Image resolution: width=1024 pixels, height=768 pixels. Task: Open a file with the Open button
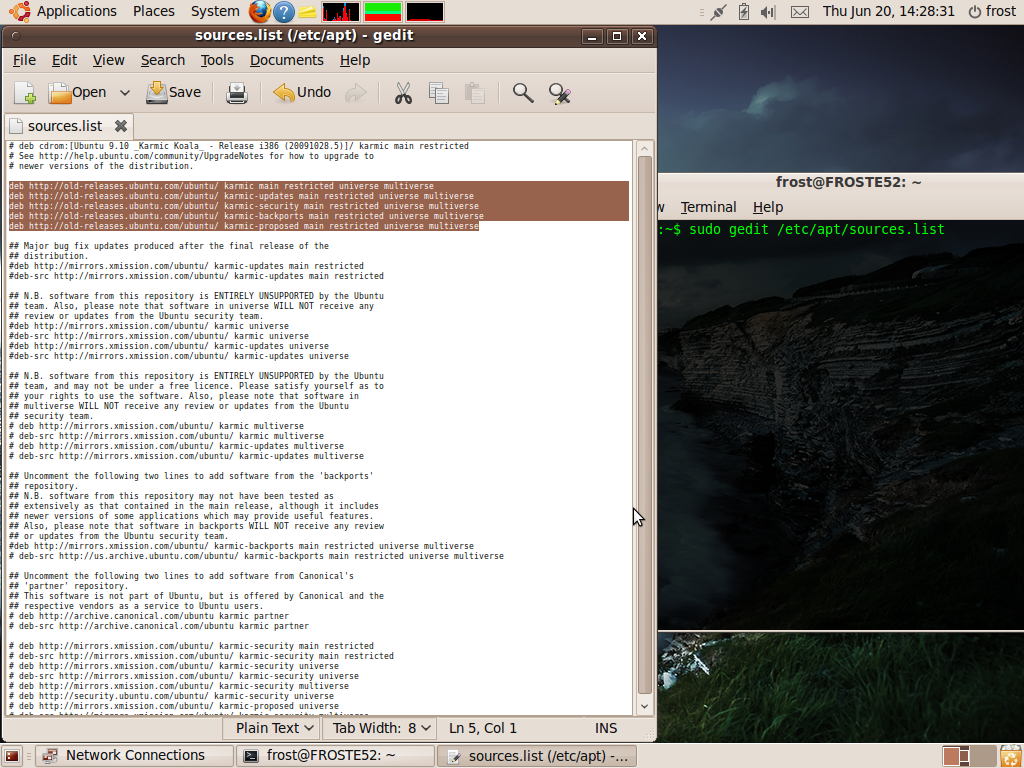pyautogui.click(x=77, y=93)
